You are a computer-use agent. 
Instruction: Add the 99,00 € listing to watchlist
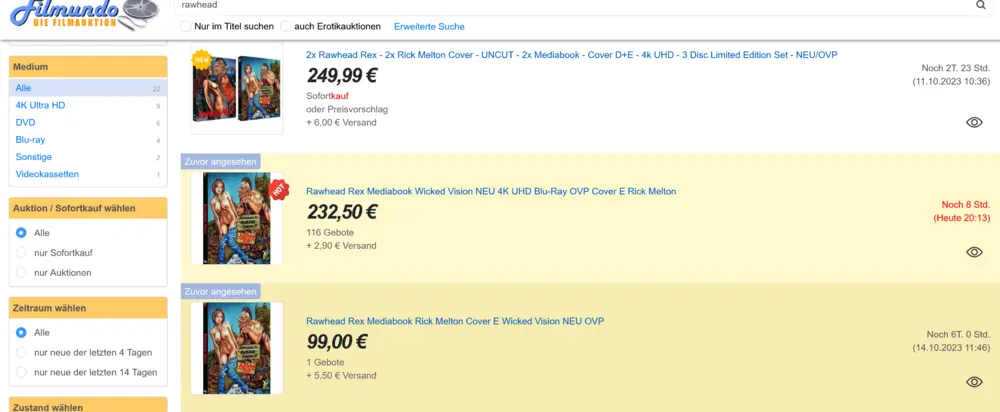974,382
